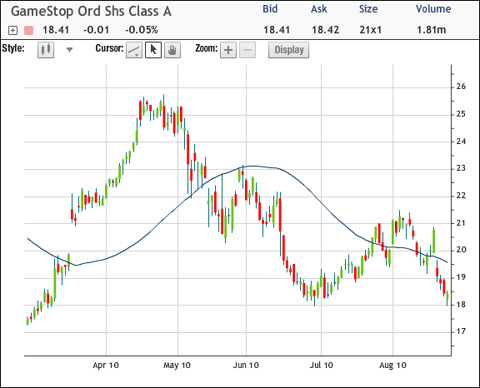The width and height of the screenshot is (480, 388).
Task: Click the Ask column header
Action: [319, 9]
